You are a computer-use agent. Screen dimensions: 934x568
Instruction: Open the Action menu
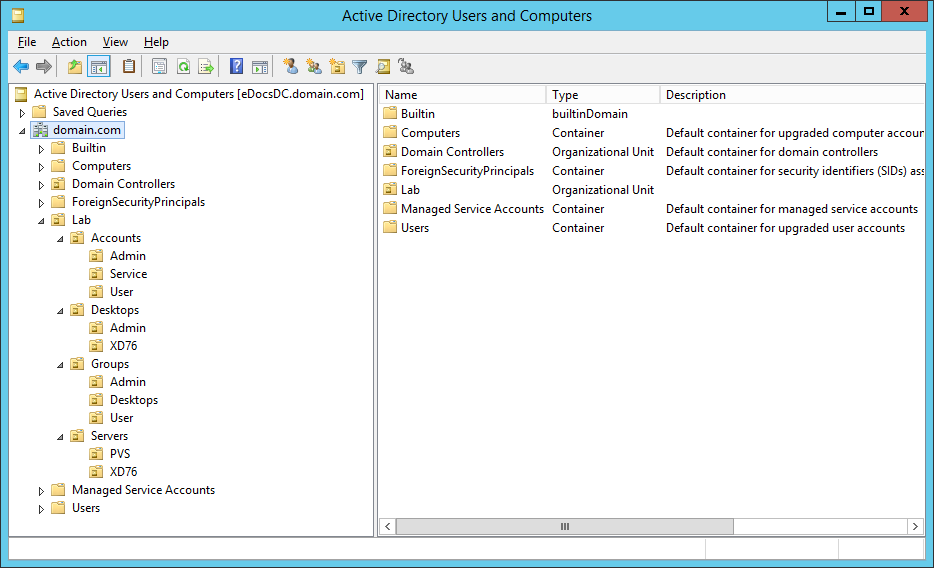pos(69,42)
